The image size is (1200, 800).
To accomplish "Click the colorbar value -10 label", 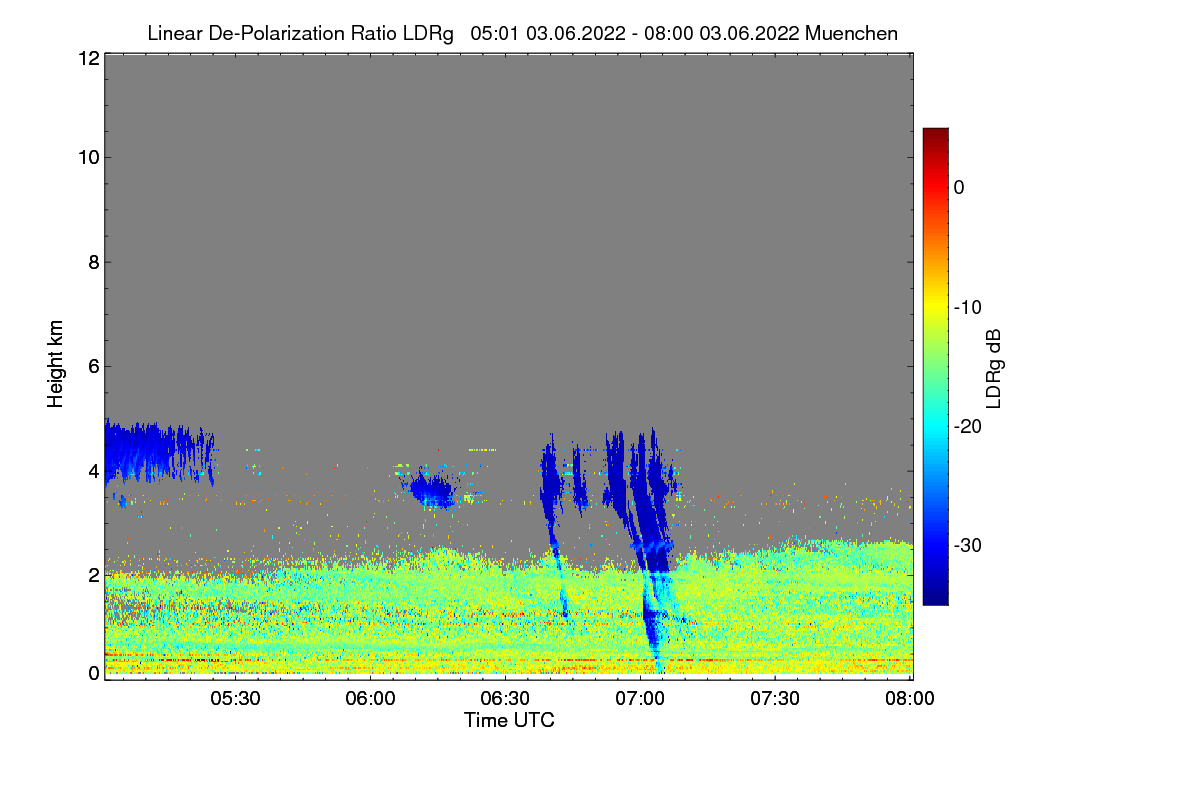I will tap(967, 307).
